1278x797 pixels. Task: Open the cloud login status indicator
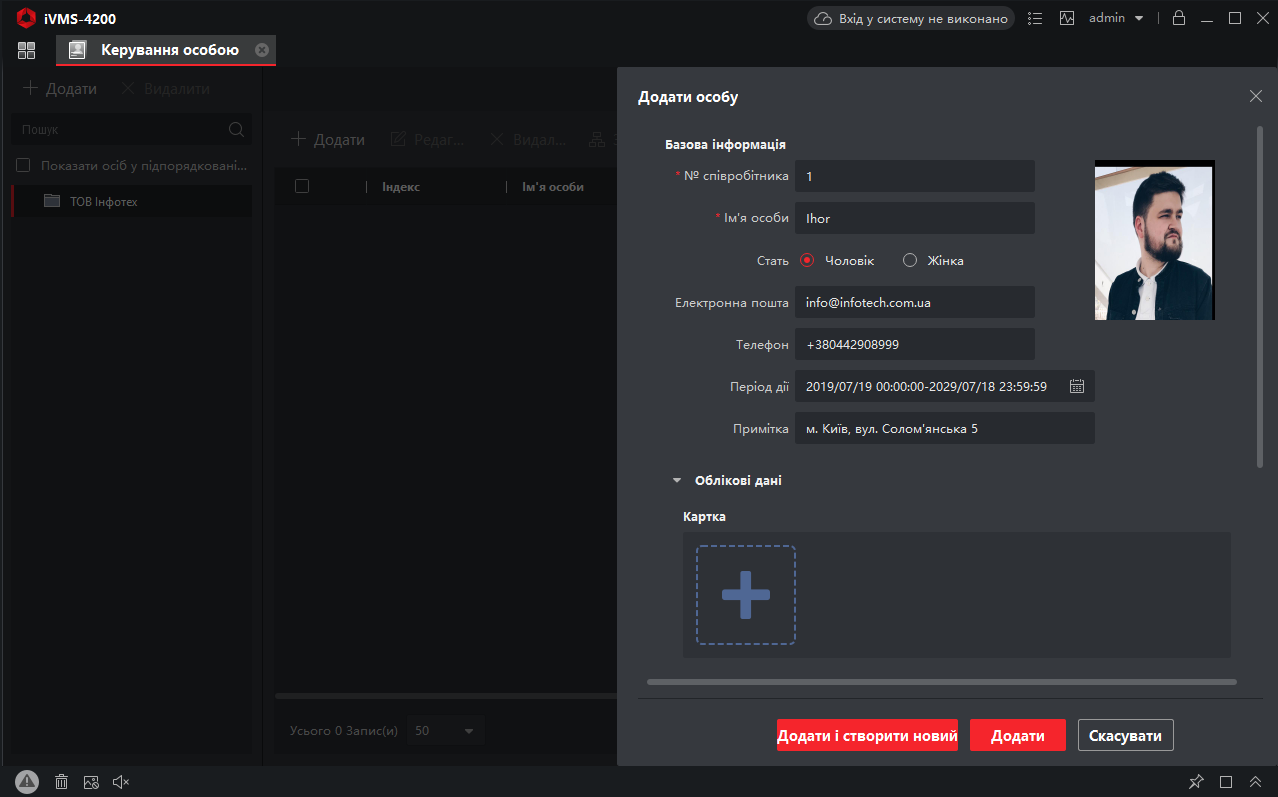(911, 18)
